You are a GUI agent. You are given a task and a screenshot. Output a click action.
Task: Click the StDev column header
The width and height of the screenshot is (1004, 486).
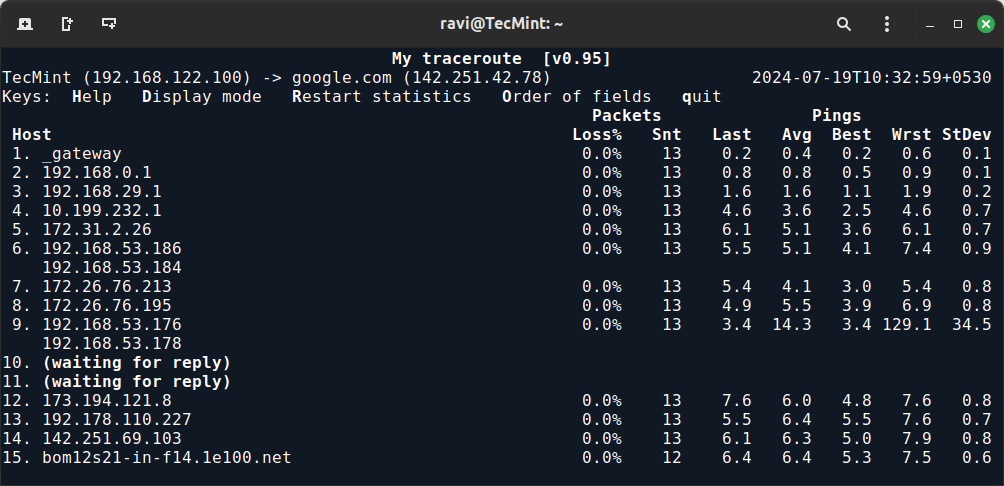click(x=966, y=134)
